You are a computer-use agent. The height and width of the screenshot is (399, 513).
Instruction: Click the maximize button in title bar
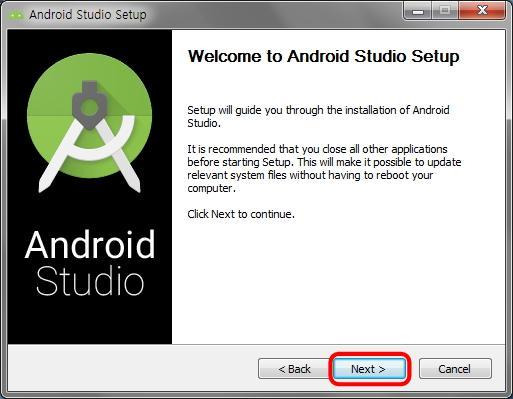point(445,10)
